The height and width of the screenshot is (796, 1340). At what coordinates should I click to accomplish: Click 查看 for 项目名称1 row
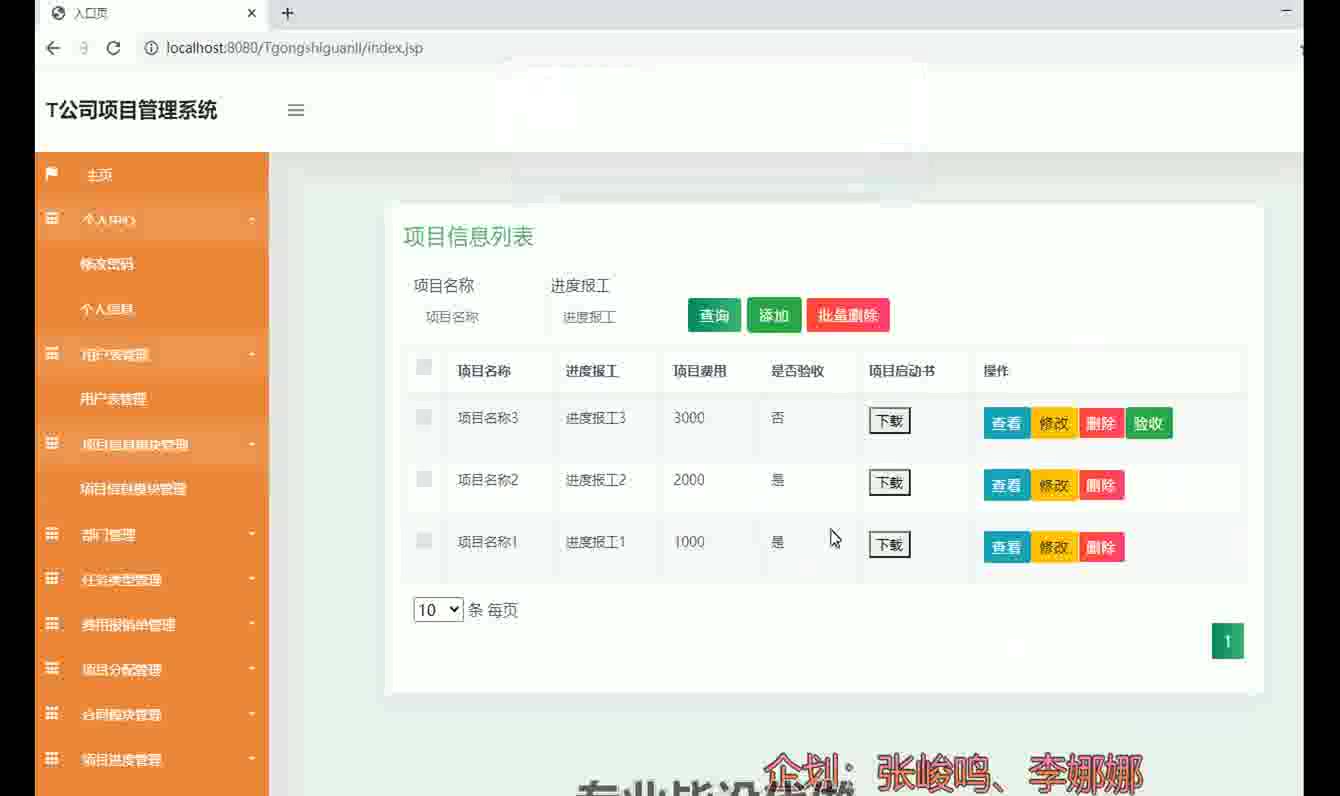tap(1006, 547)
